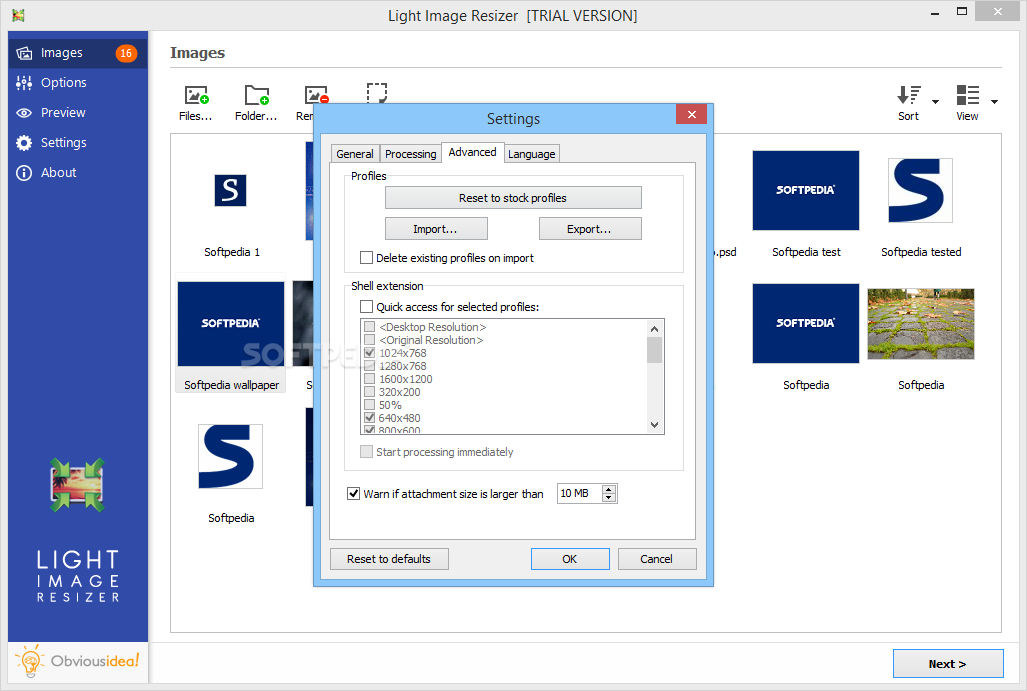The height and width of the screenshot is (691, 1027).
Task: Click the Obviousidea logo
Action: pos(77,661)
